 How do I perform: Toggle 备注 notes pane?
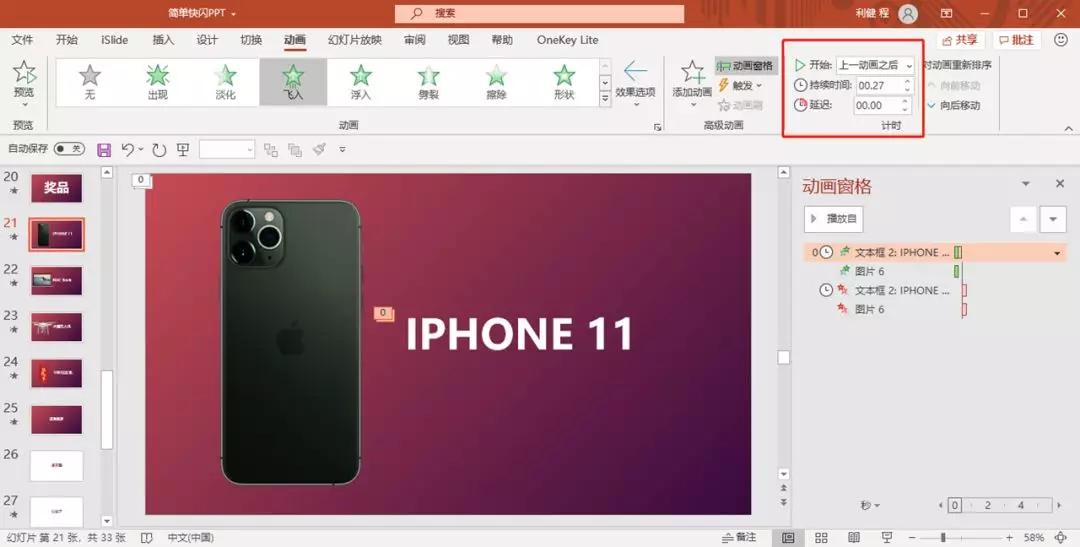click(x=739, y=537)
